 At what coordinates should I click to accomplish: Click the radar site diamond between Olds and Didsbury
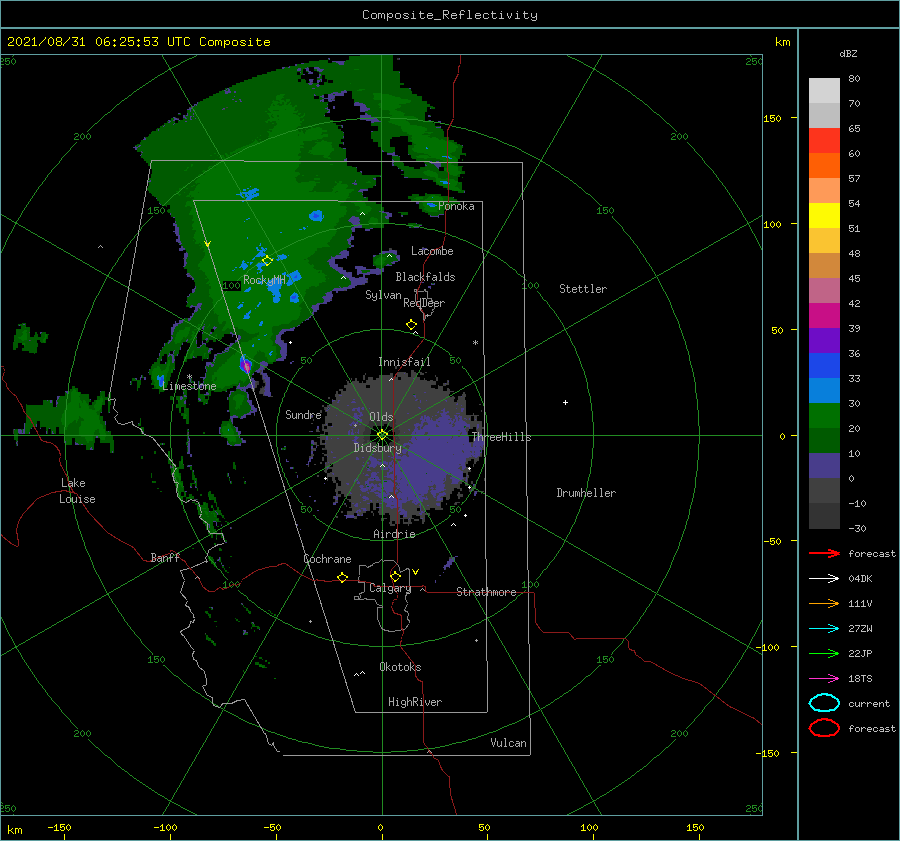[382, 435]
